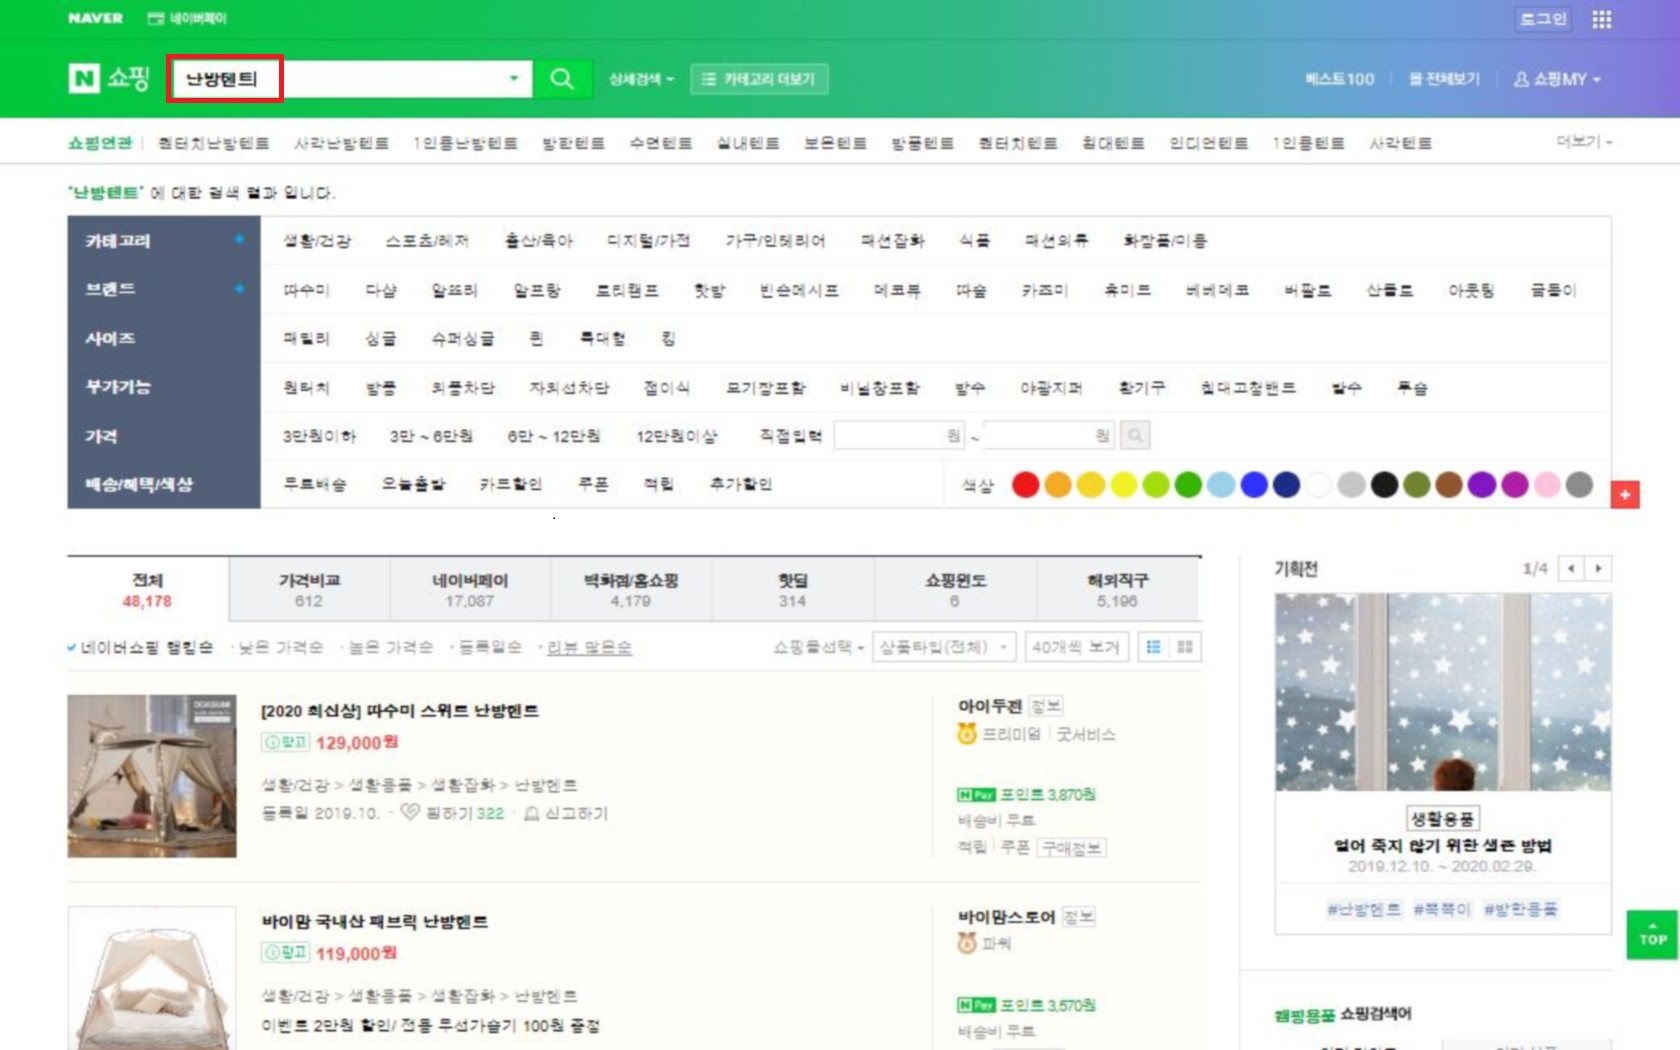Switch to grid view layout icon
Screen dimensions: 1680x1050
pyautogui.click(x=1185, y=647)
